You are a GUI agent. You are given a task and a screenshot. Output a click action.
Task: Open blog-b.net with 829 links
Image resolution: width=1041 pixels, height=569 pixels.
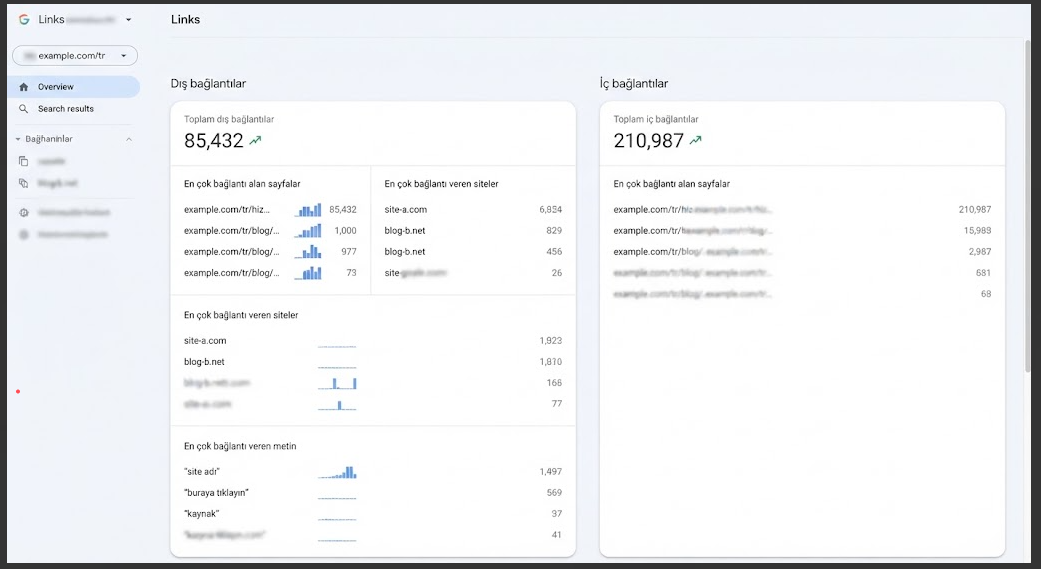pyautogui.click(x=473, y=231)
